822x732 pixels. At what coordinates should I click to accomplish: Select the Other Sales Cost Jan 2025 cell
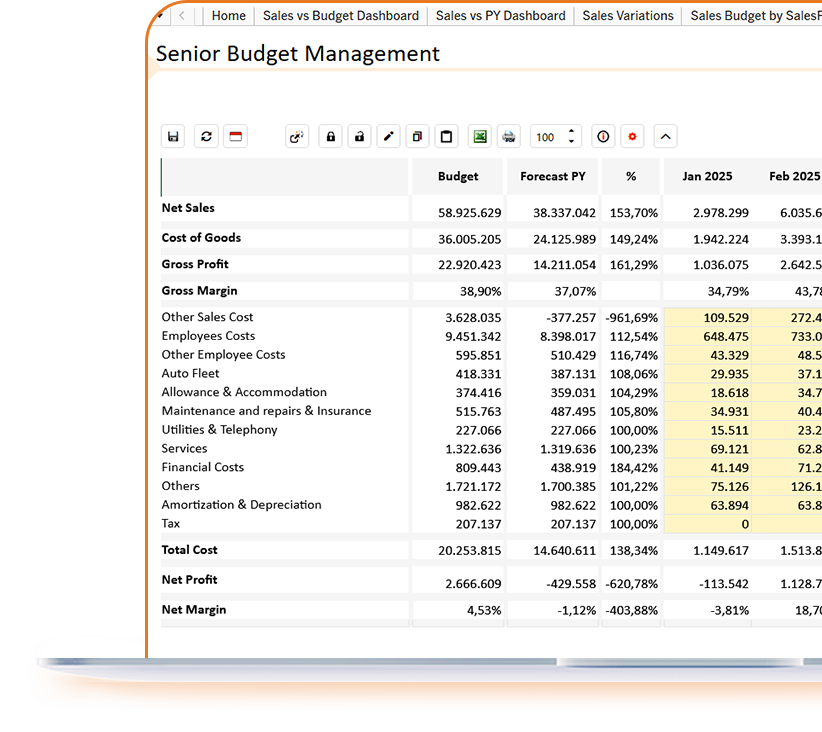pyautogui.click(x=707, y=317)
